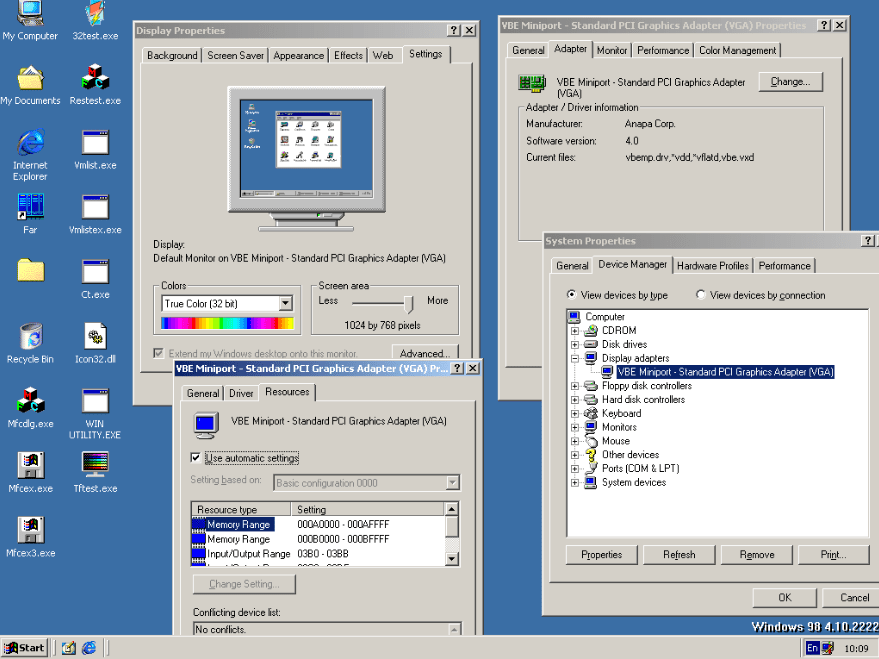Viewport: 879px width, 659px height.
Task: Click the resource list scroll down arrow
Action: pyautogui.click(x=452, y=559)
